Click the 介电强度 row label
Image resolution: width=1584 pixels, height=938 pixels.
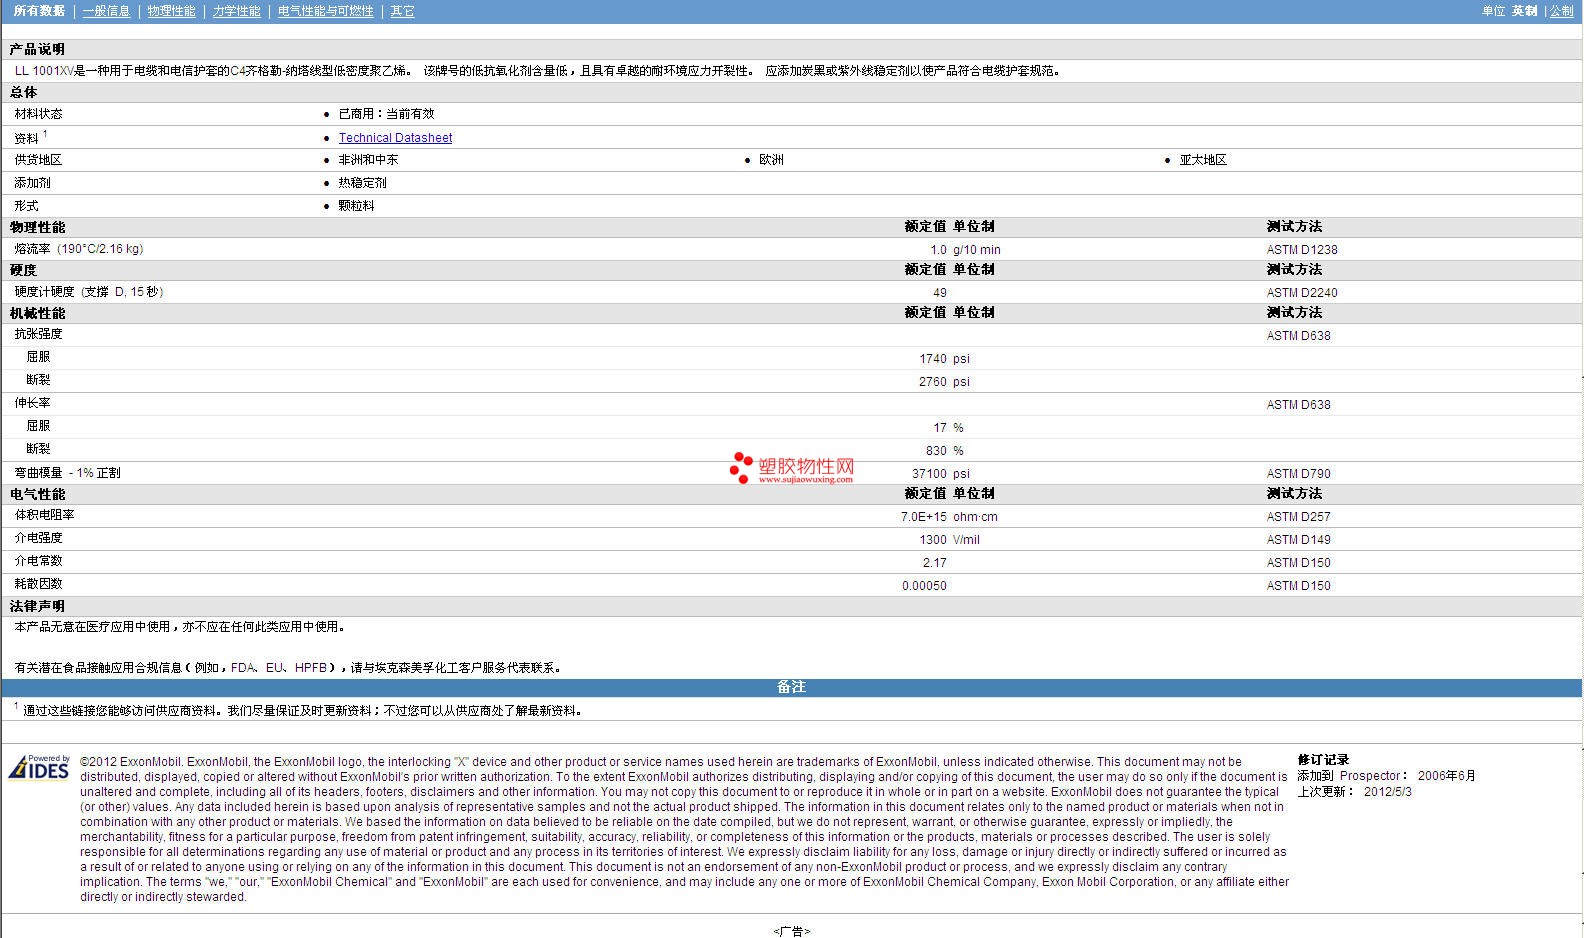pos(38,538)
